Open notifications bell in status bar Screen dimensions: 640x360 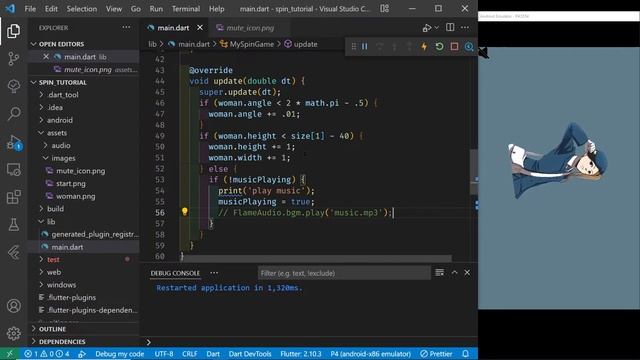(x=466, y=353)
